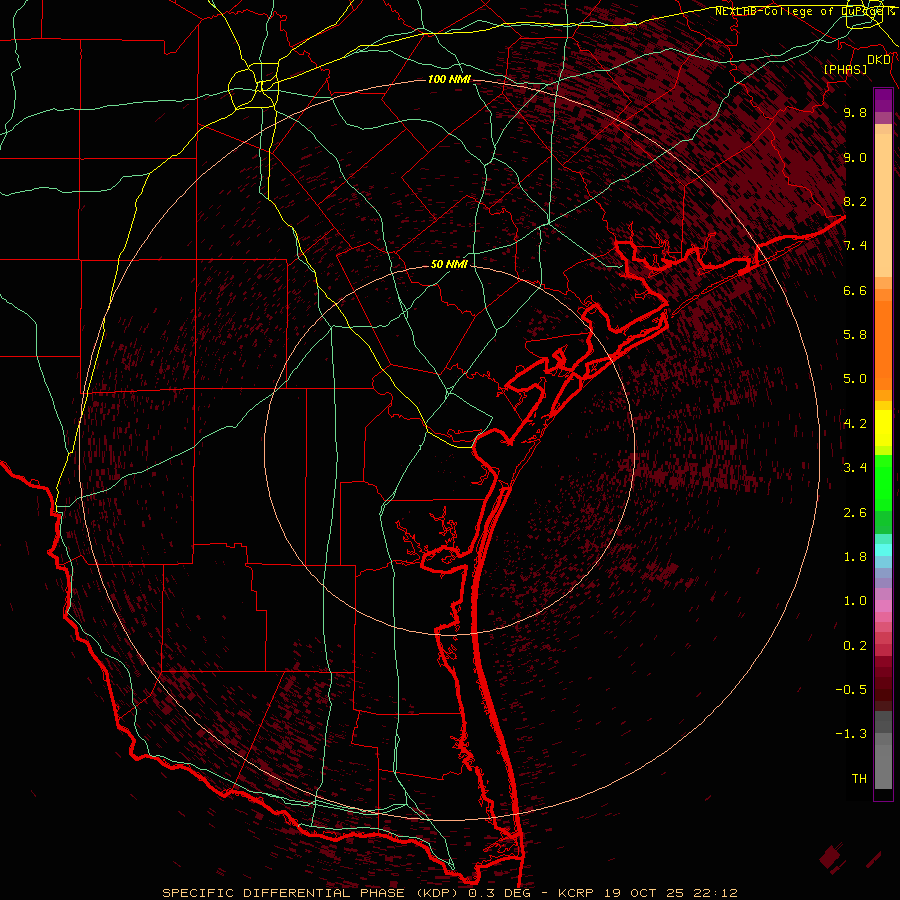Click the 1.8 value on the scale
This screenshot has width=900, height=900.
[x=855, y=557]
